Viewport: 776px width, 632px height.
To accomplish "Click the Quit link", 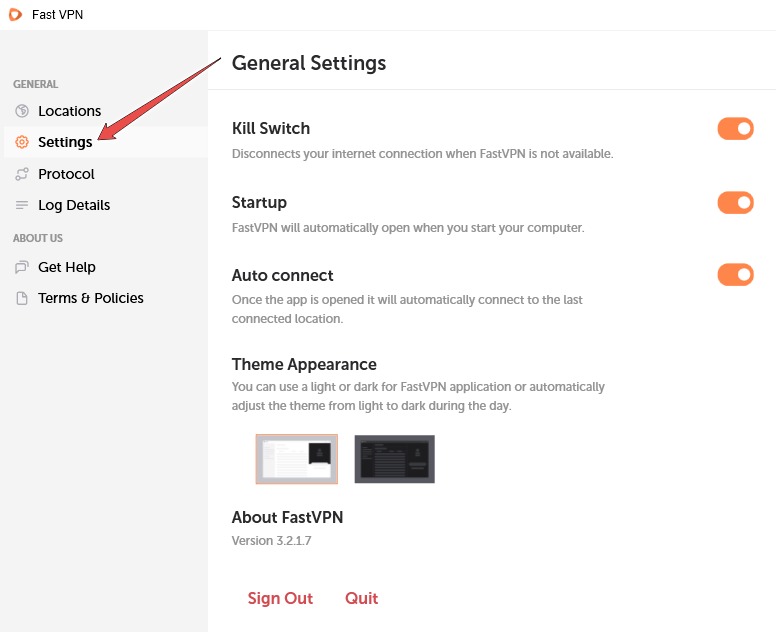I will coord(361,598).
